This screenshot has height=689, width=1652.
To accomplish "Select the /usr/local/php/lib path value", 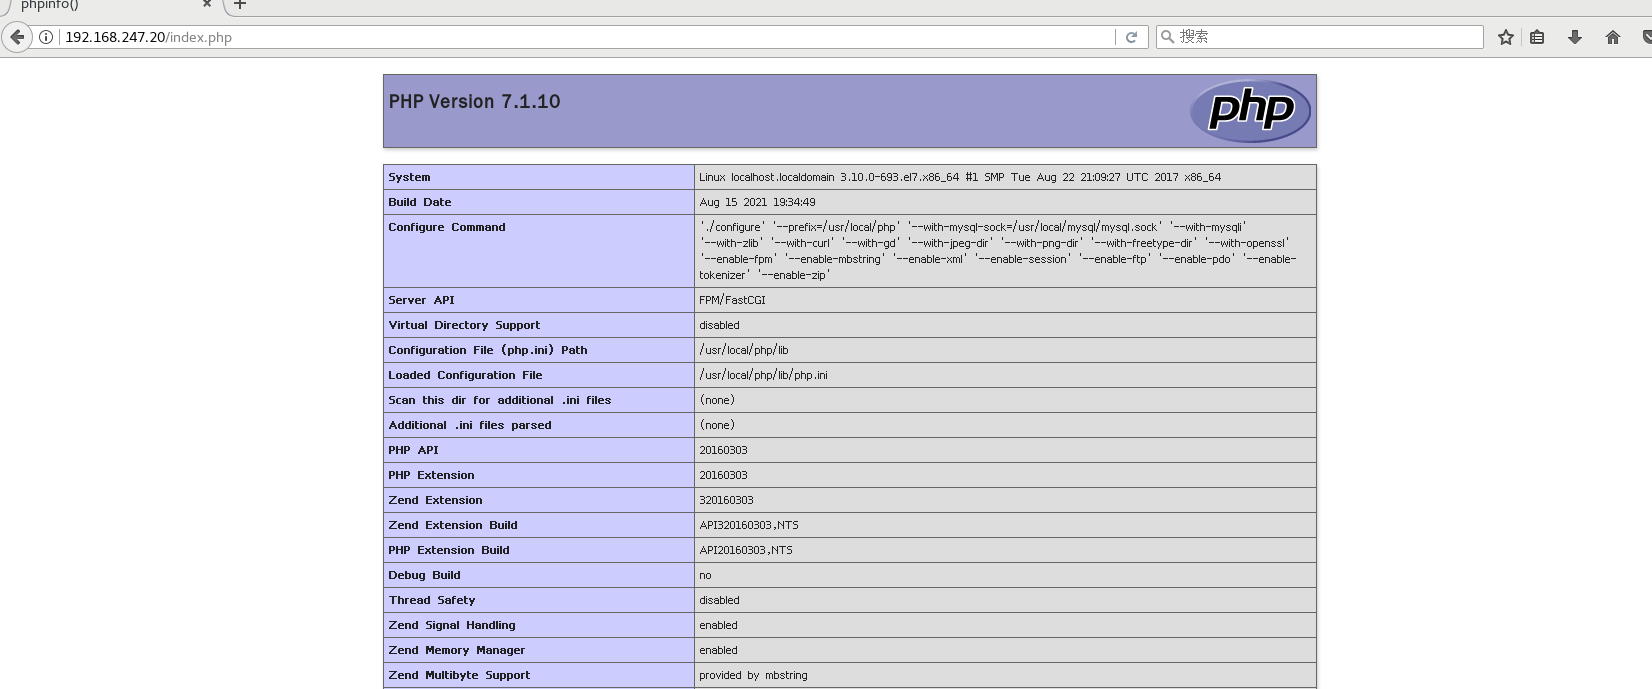I will 744,350.
